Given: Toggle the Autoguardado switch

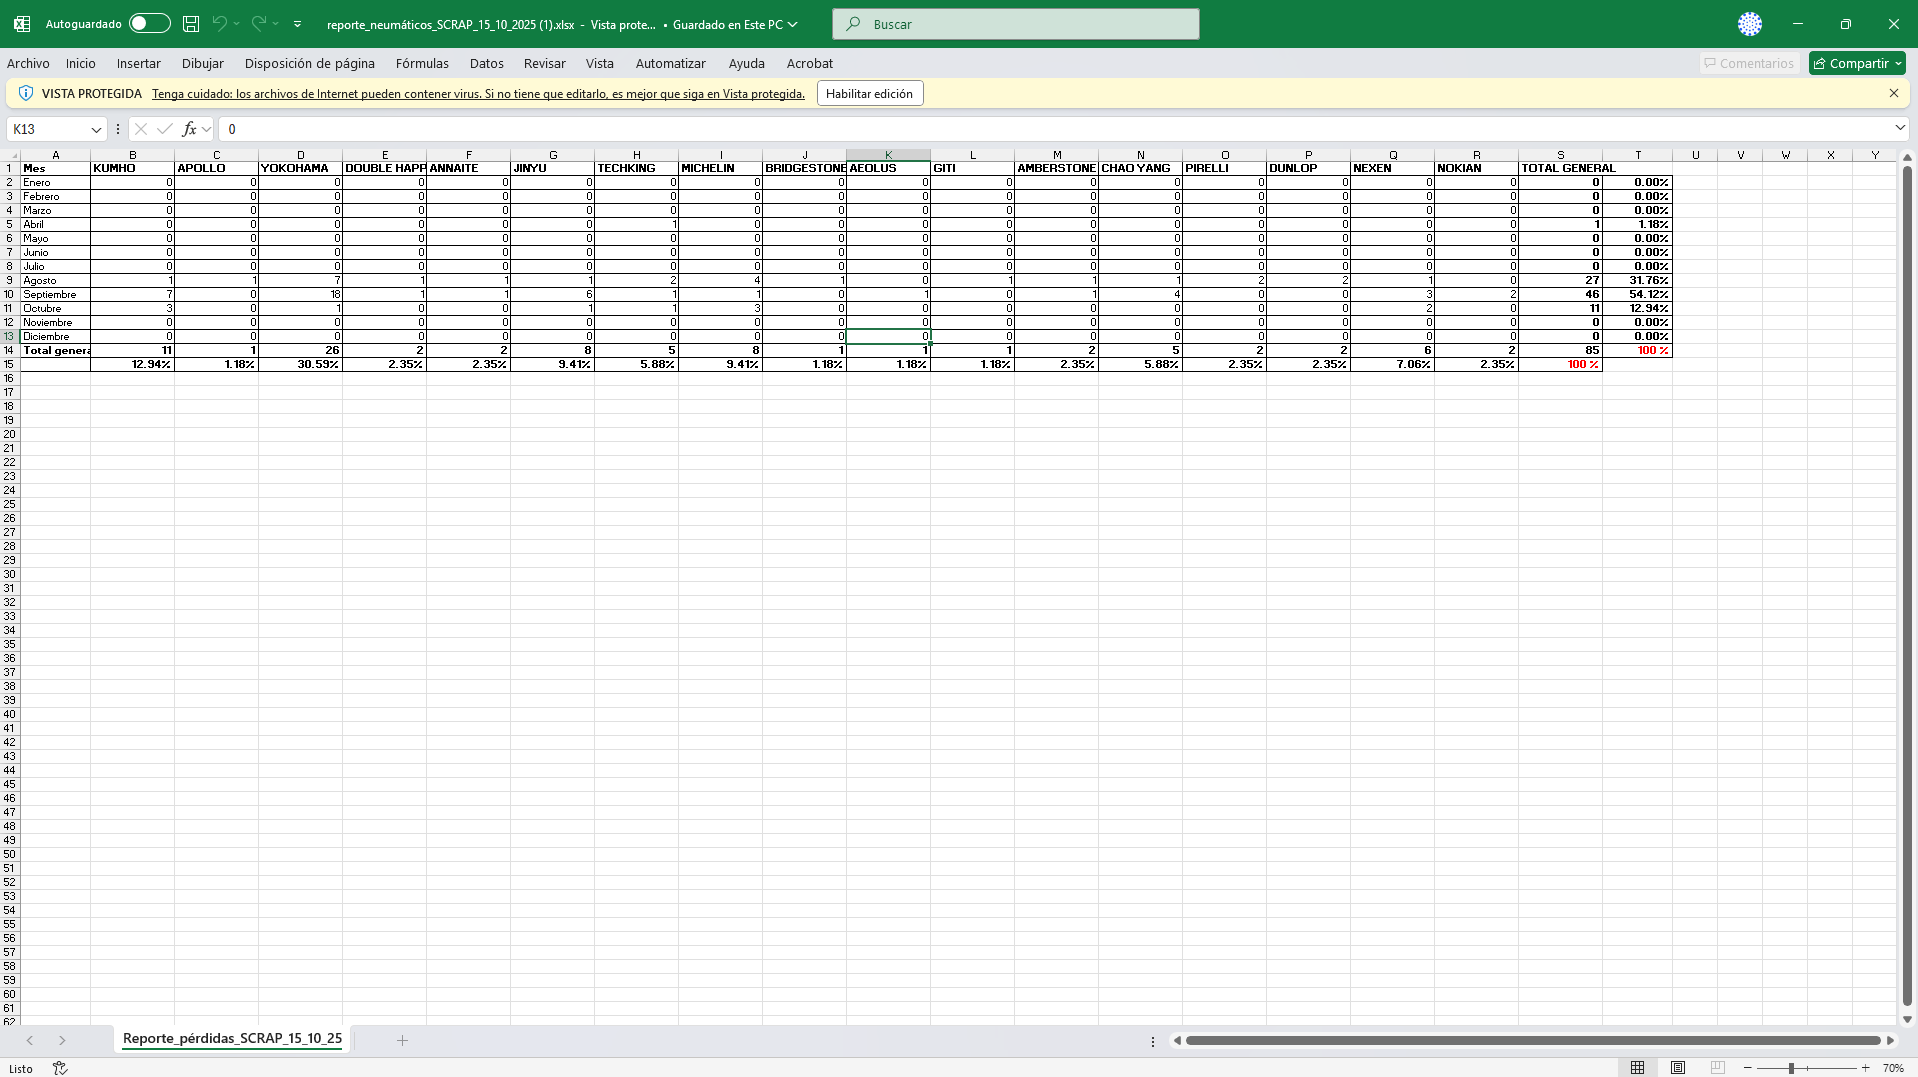Looking at the screenshot, I should click(149, 24).
